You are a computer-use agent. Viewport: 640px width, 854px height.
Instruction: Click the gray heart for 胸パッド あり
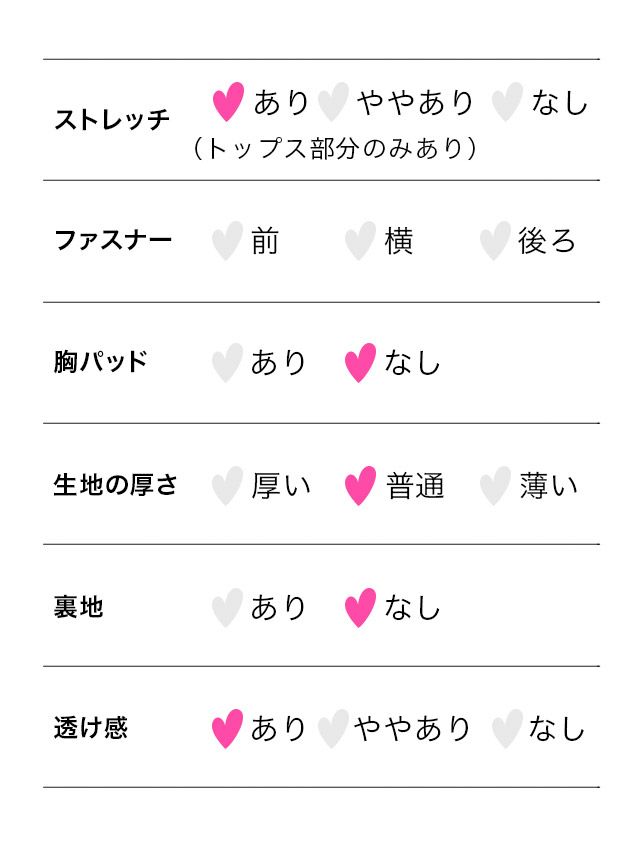pyautogui.click(x=227, y=362)
